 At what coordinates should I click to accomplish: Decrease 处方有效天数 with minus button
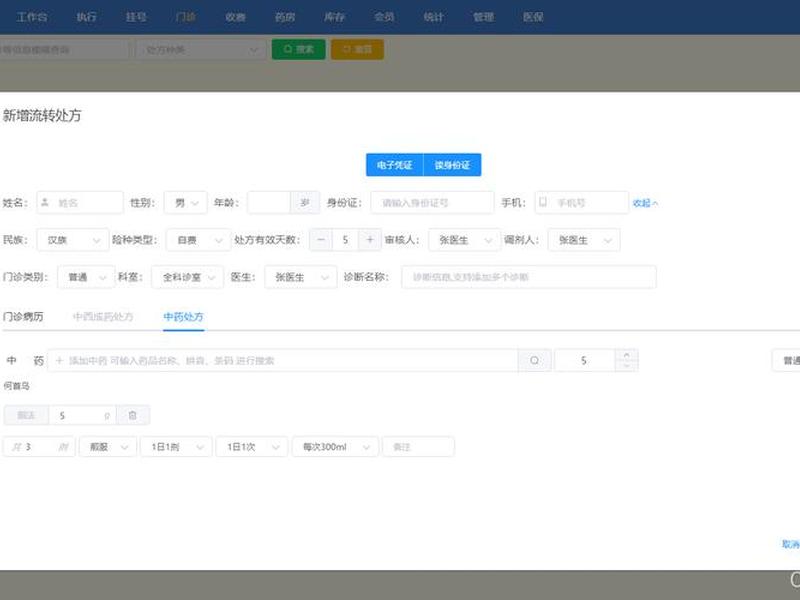point(321,240)
